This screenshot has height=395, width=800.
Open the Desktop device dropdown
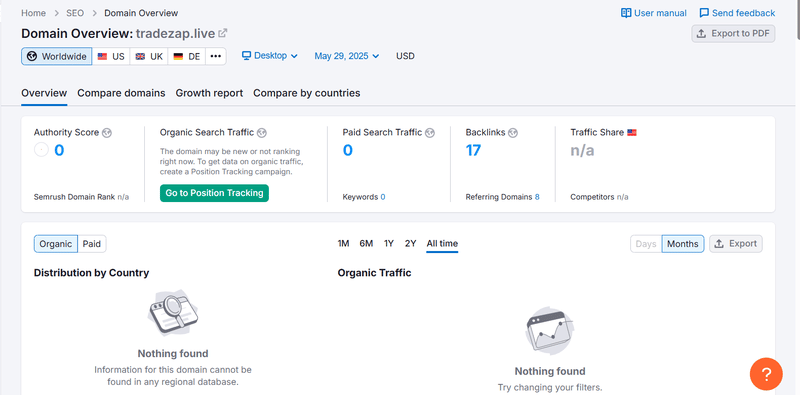point(270,56)
